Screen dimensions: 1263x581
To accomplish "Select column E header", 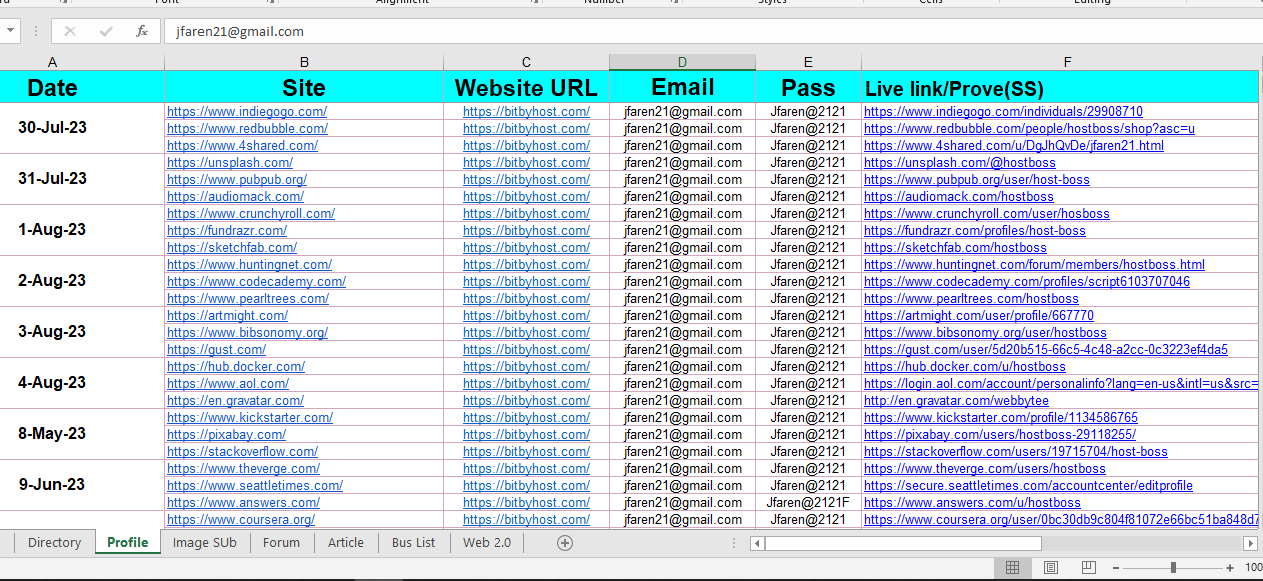I will [808, 62].
